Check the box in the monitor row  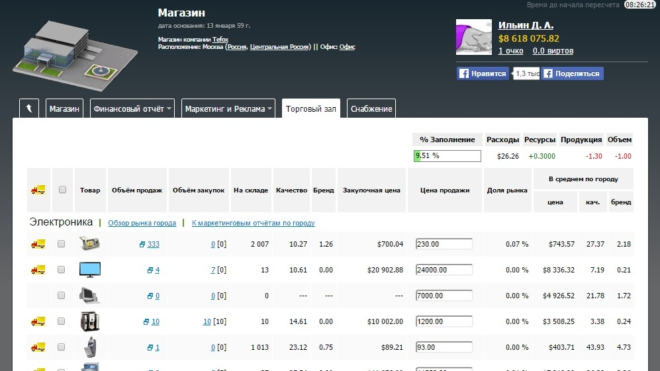click(61, 270)
